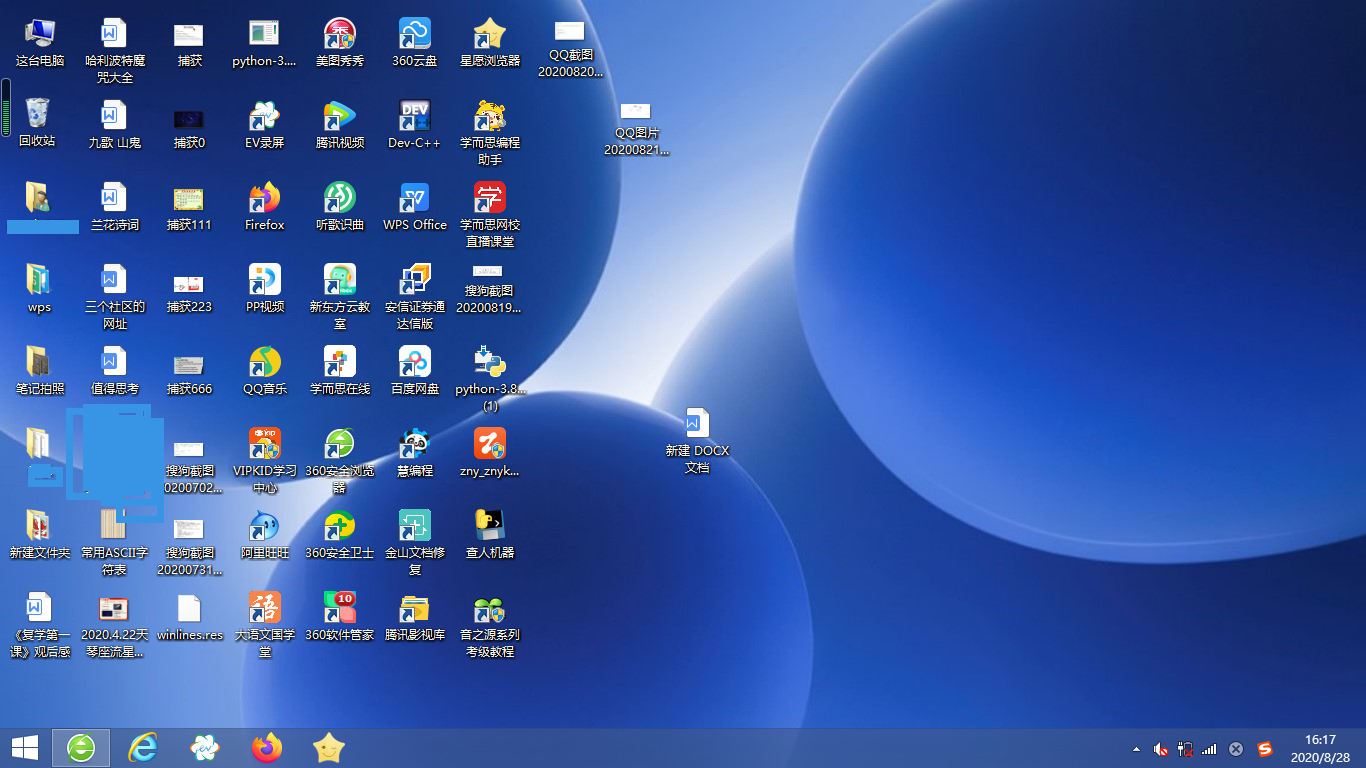This screenshot has height=768, width=1366.
Task: Open the 金山文档修复 shortcut
Action: [415, 543]
